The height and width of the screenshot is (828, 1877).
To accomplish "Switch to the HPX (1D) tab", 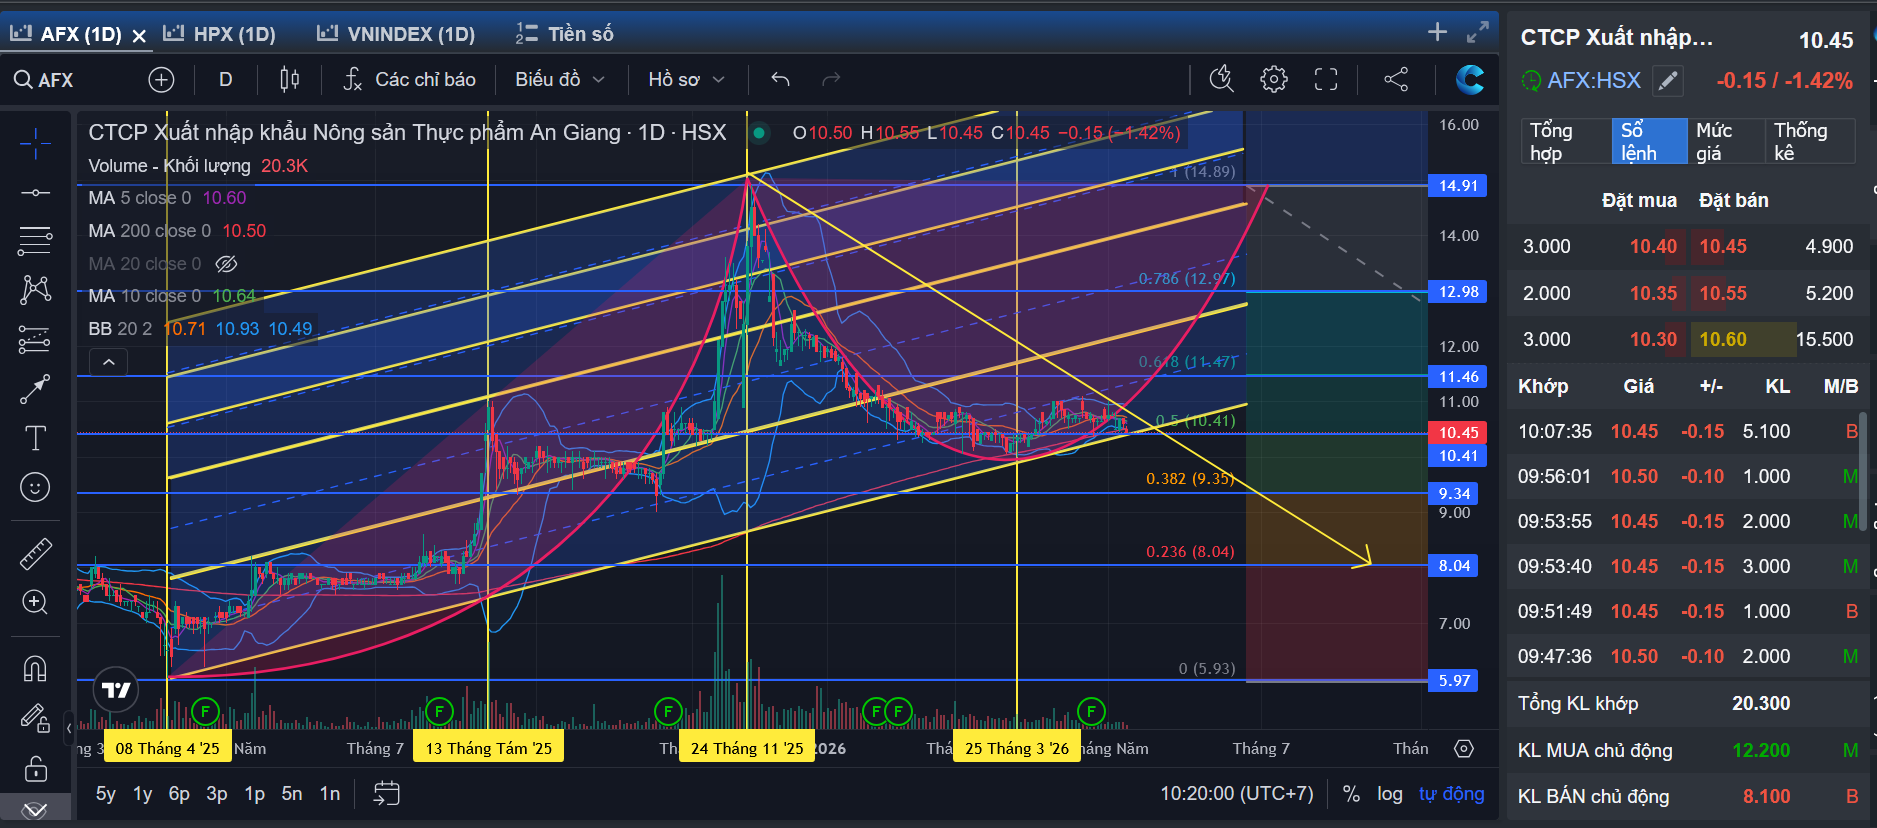I will [219, 34].
